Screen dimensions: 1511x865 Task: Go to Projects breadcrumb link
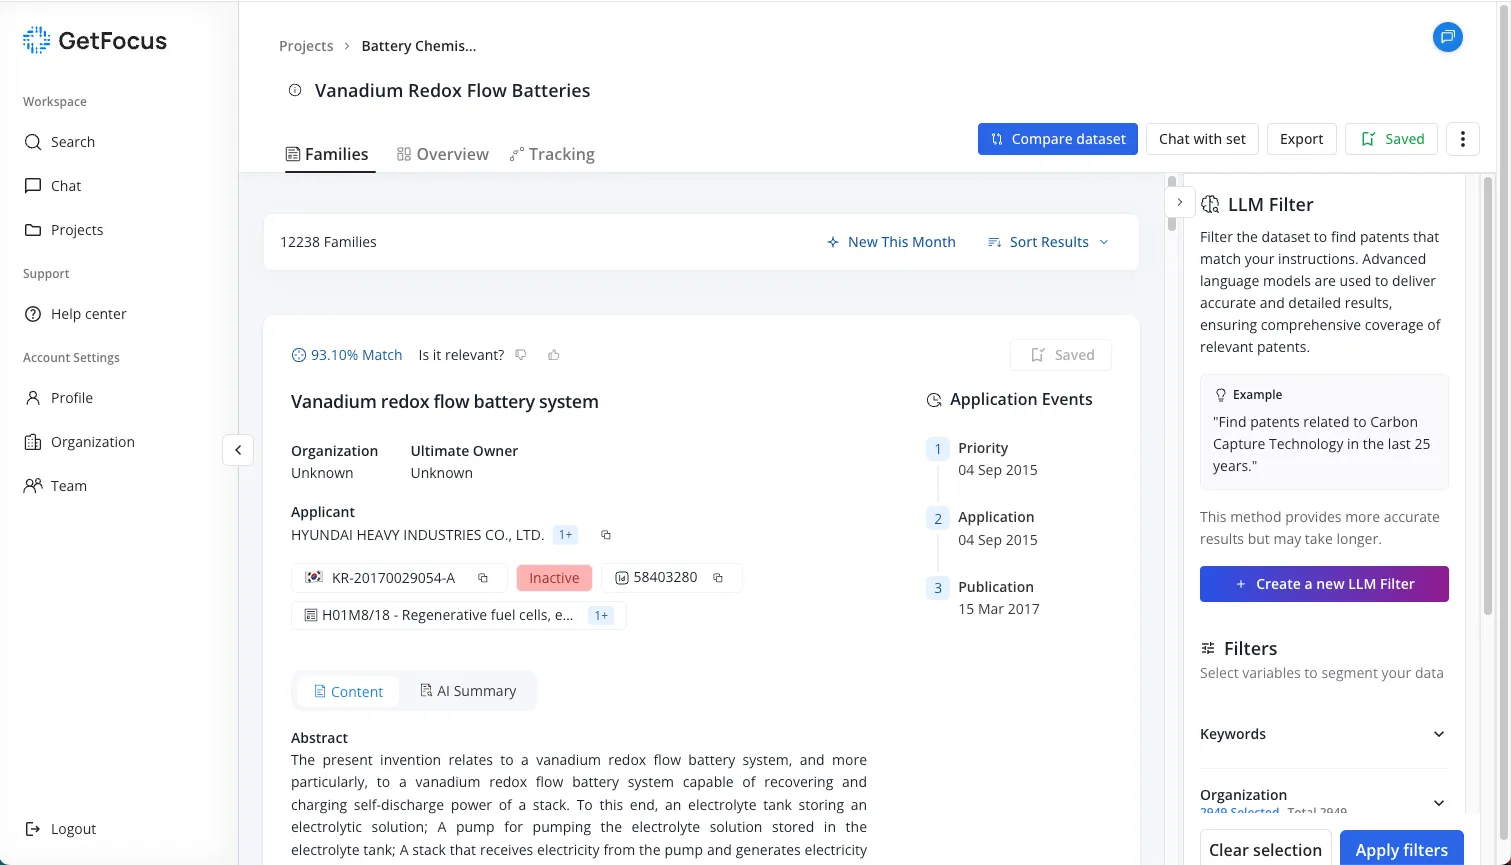pos(306,46)
